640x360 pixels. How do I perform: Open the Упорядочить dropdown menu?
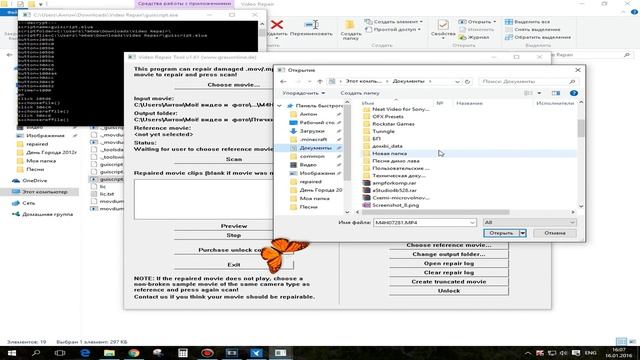(303, 93)
